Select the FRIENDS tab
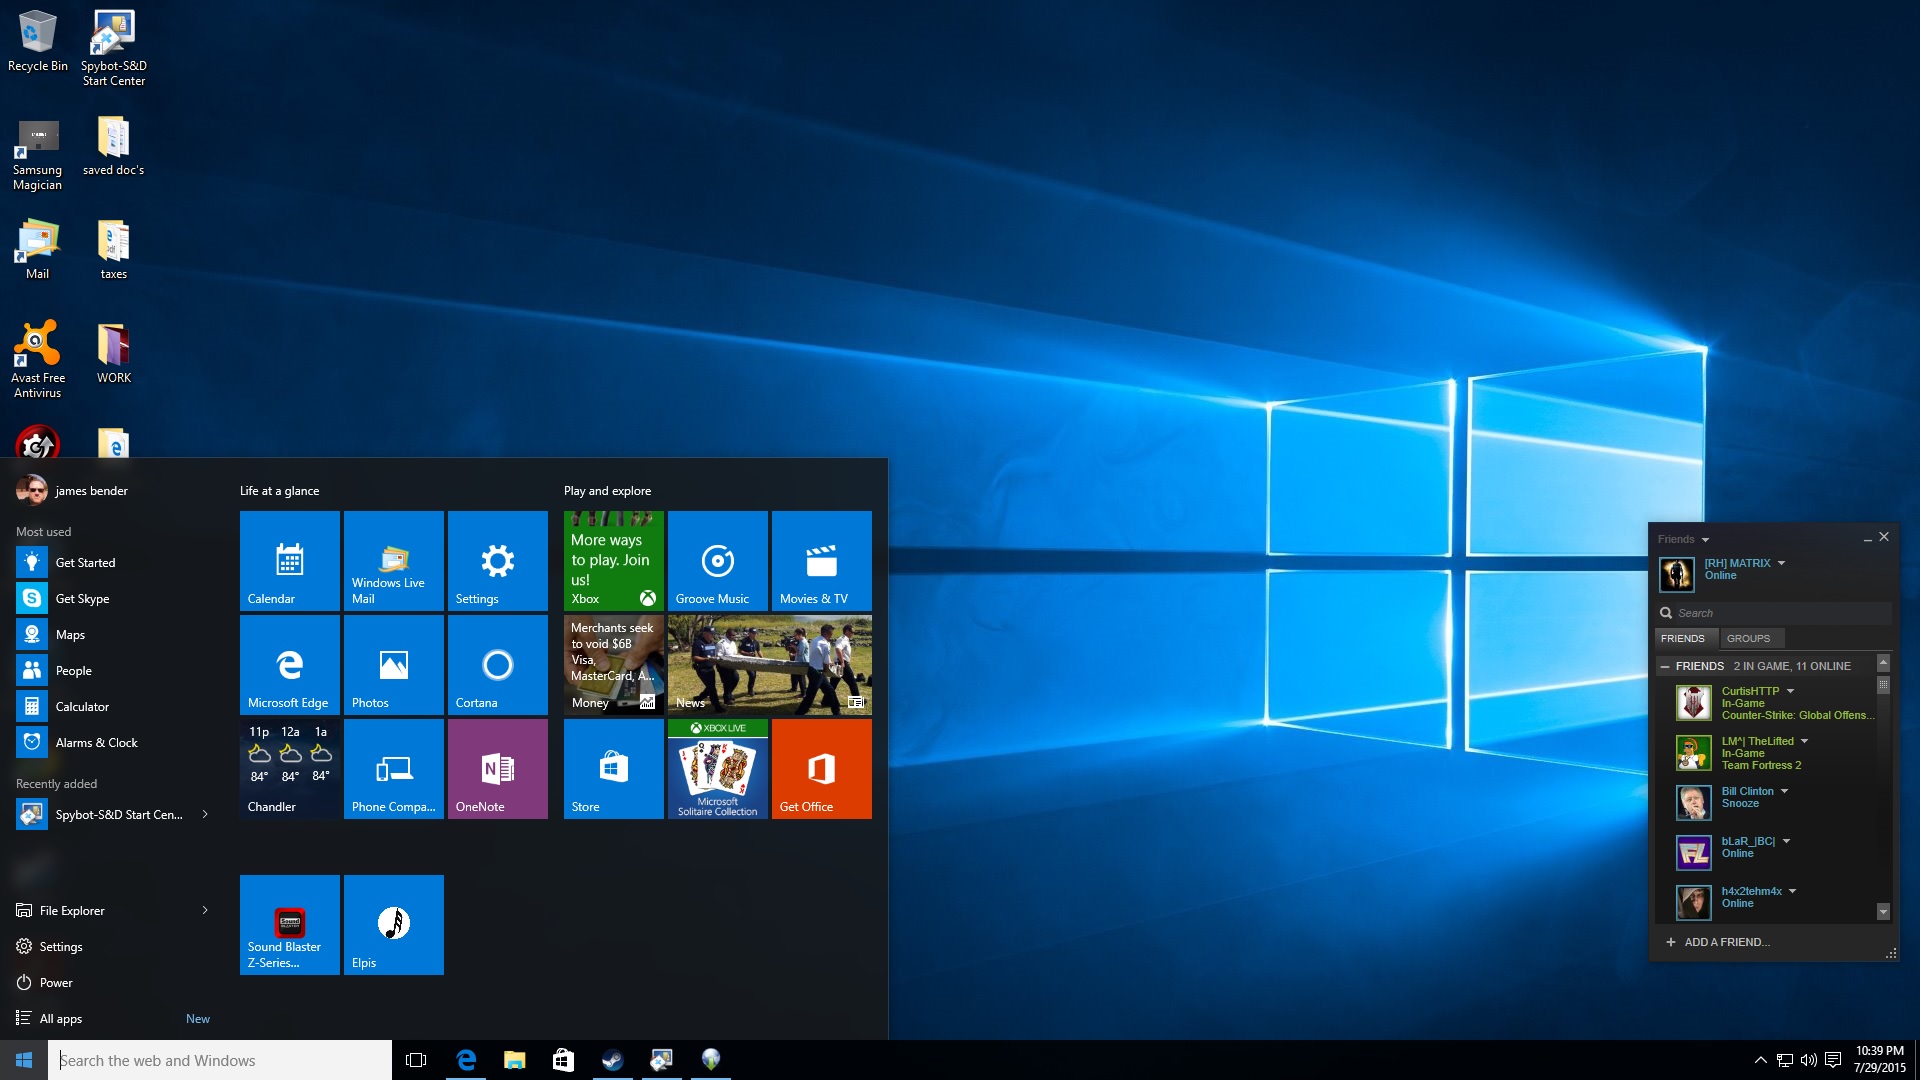Image resolution: width=1920 pixels, height=1080 pixels. point(1682,638)
